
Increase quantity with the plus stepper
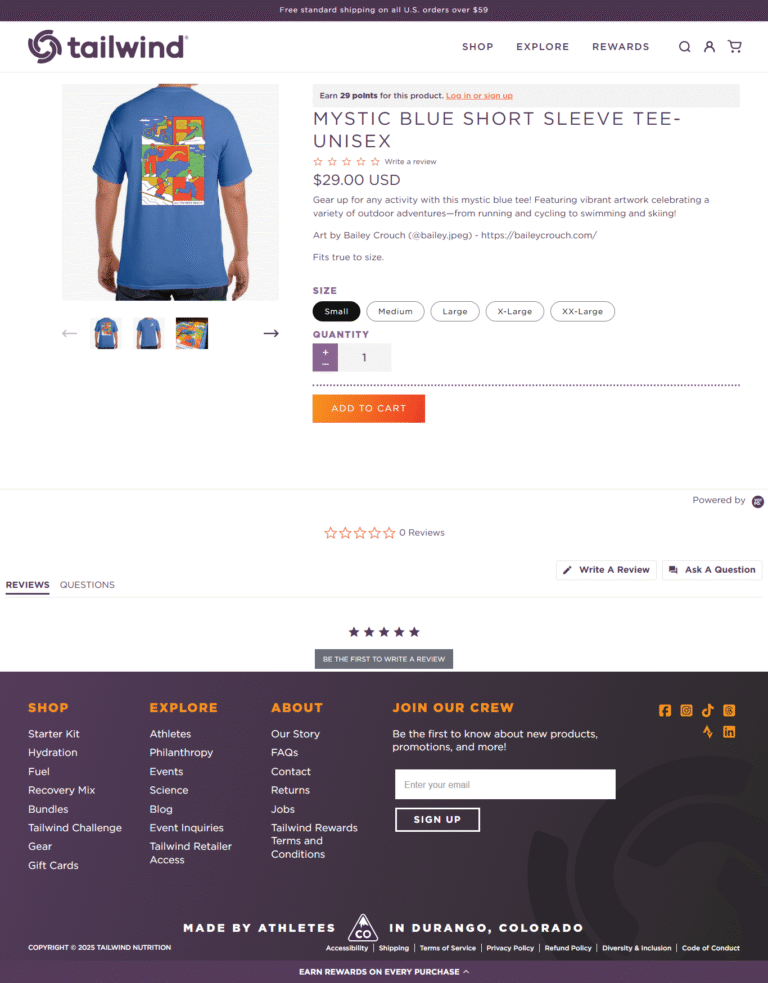click(x=325, y=352)
